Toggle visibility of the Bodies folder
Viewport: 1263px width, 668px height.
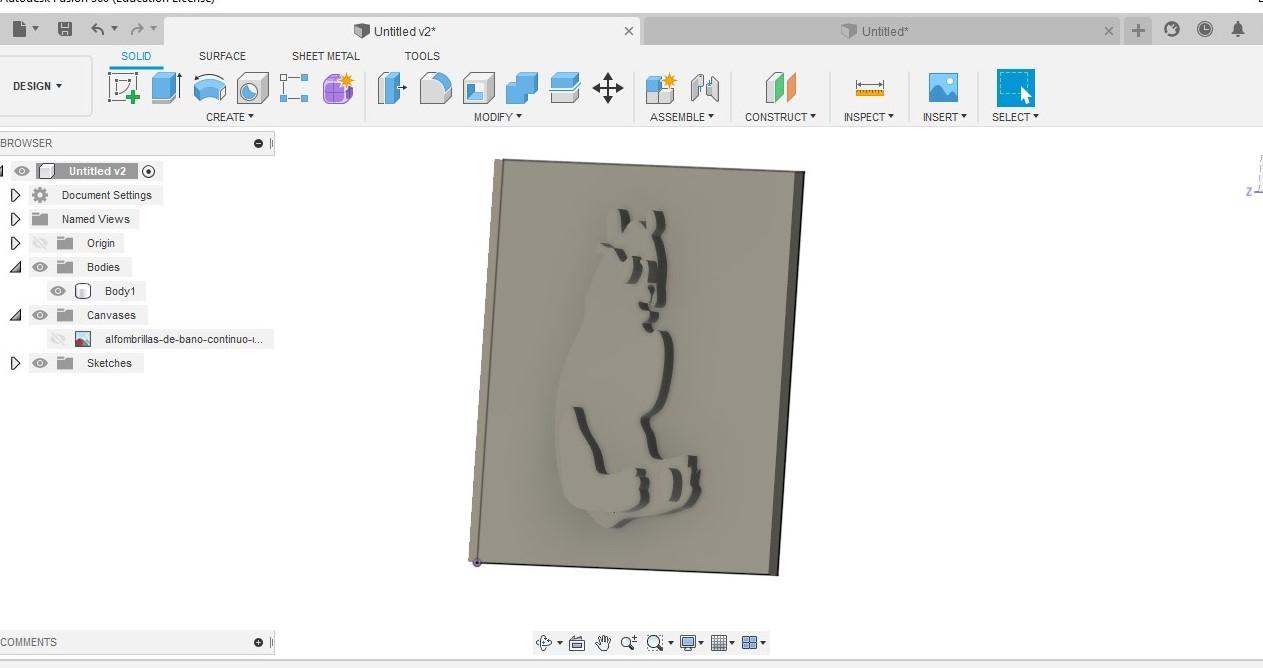point(40,267)
